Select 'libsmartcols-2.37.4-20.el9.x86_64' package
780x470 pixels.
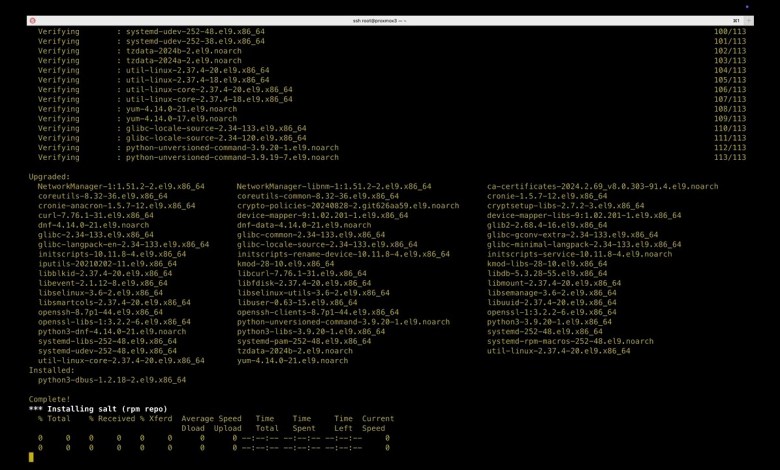tap(114, 302)
